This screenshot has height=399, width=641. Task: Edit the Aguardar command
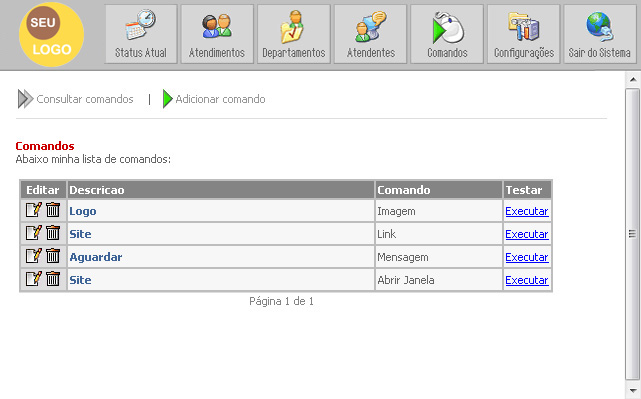34,256
